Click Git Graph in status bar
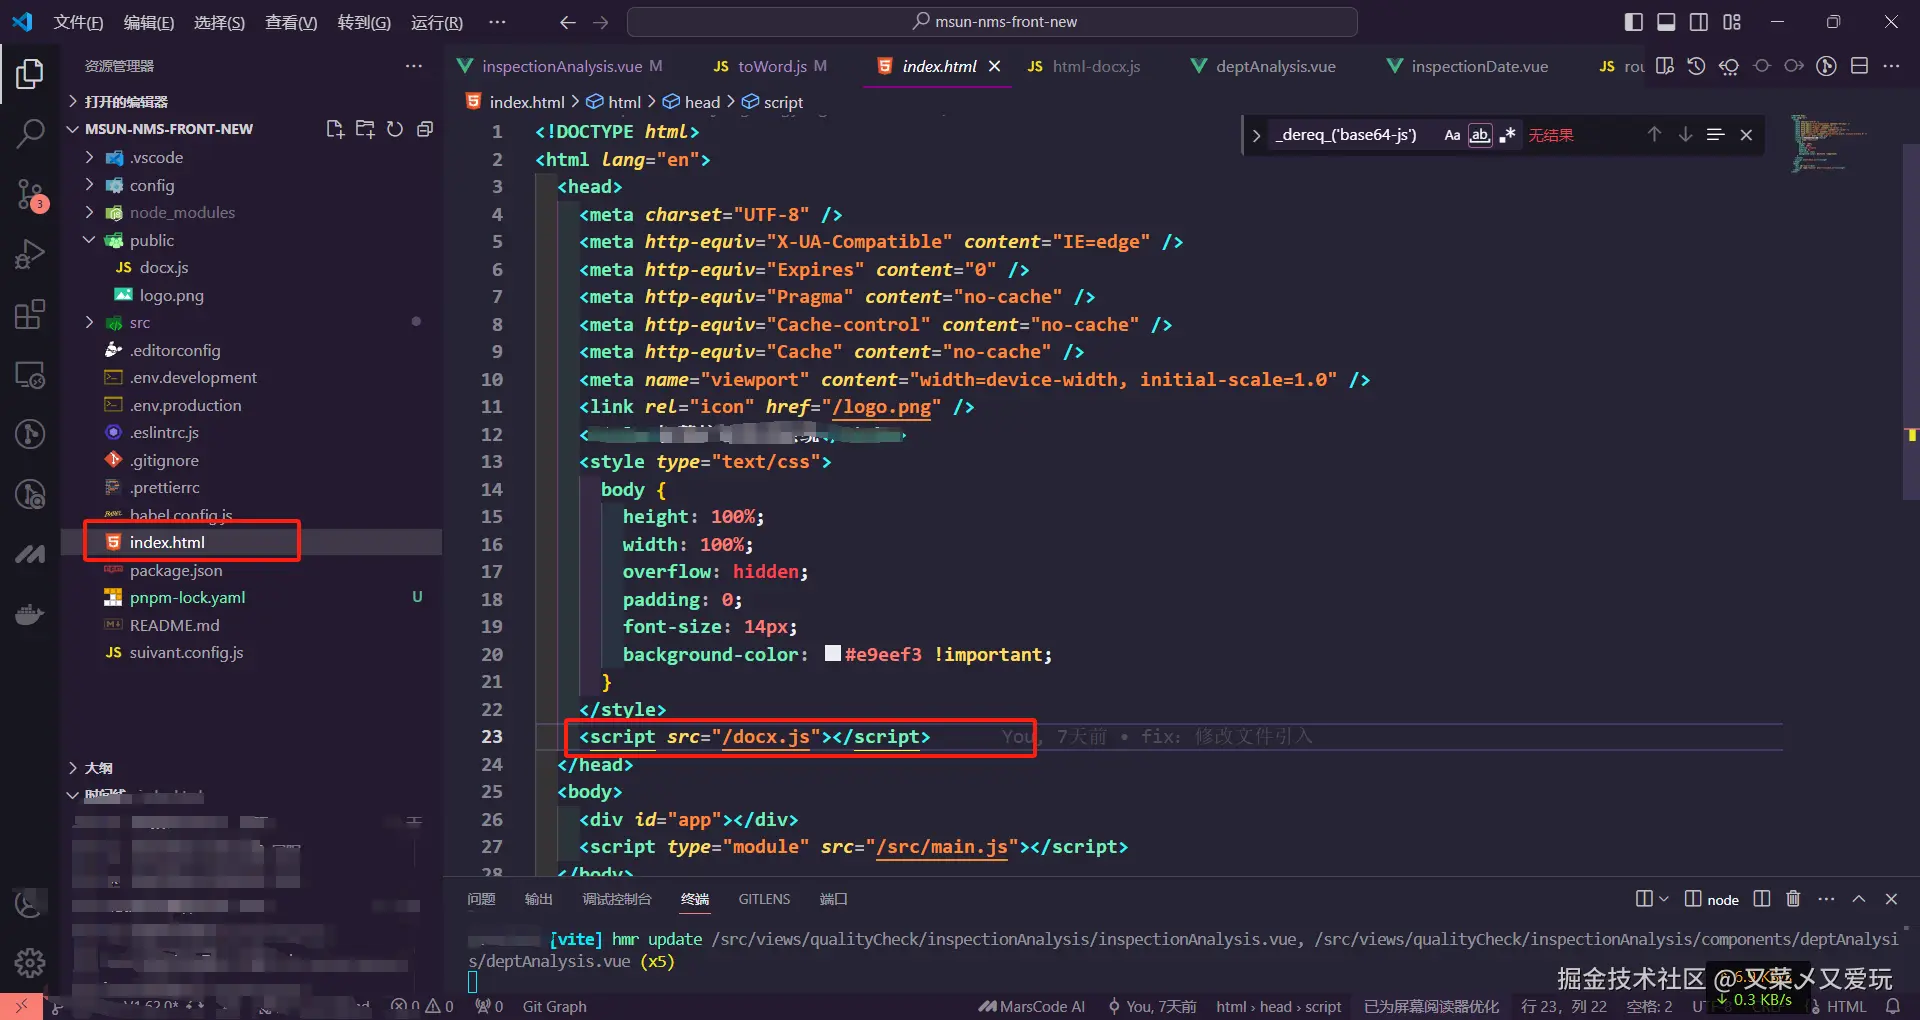The image size is (1920, 1020). tap(554, 1006)
